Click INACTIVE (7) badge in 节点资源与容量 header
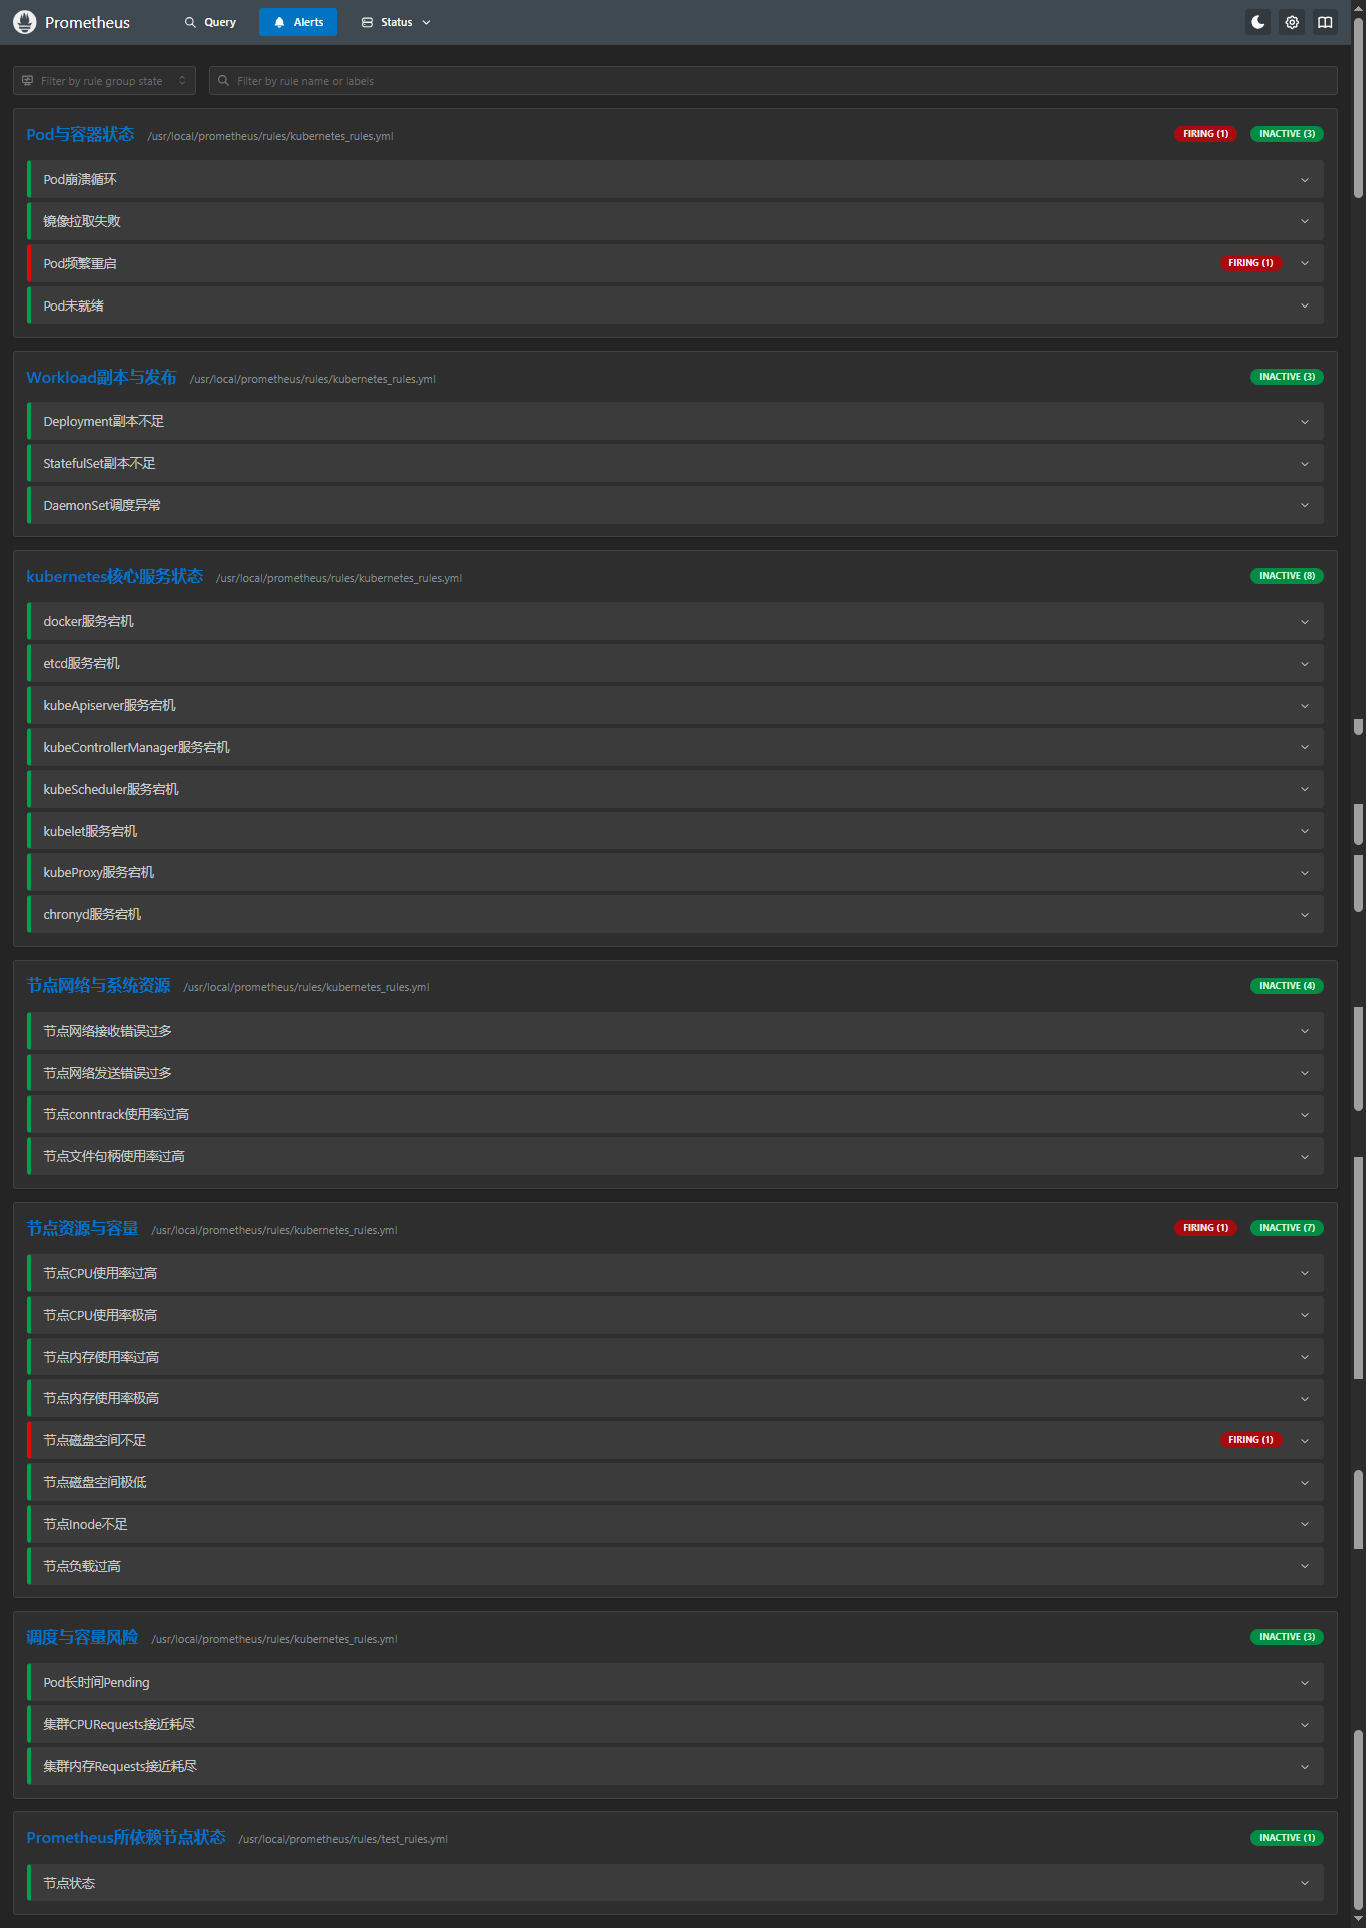This screenshot has height=1928, width=1366. click(x=1287, y=1228)
